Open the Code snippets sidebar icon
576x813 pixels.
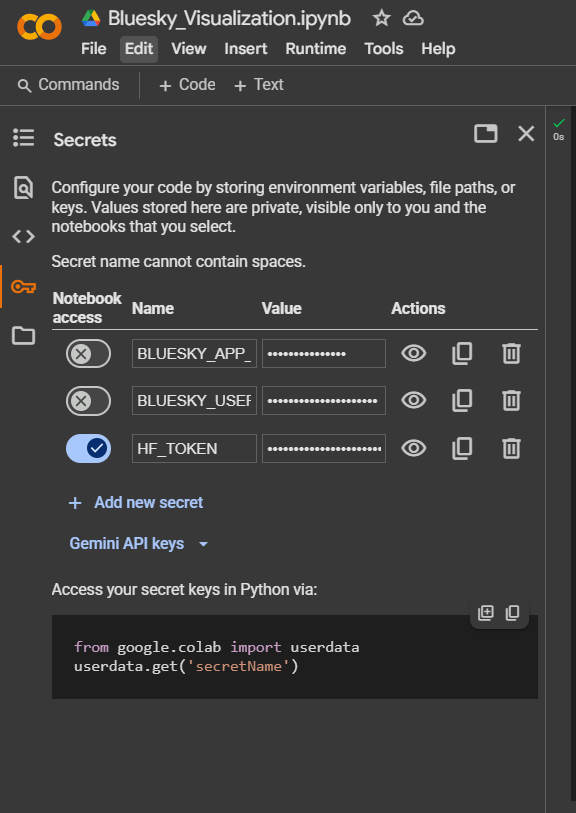coord(23,237)
